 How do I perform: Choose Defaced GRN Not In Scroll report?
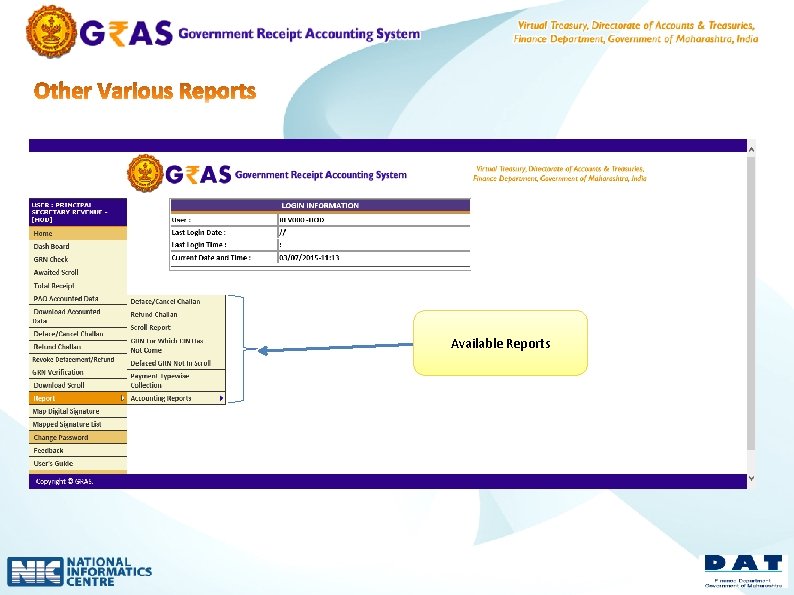tap(176, 363)
